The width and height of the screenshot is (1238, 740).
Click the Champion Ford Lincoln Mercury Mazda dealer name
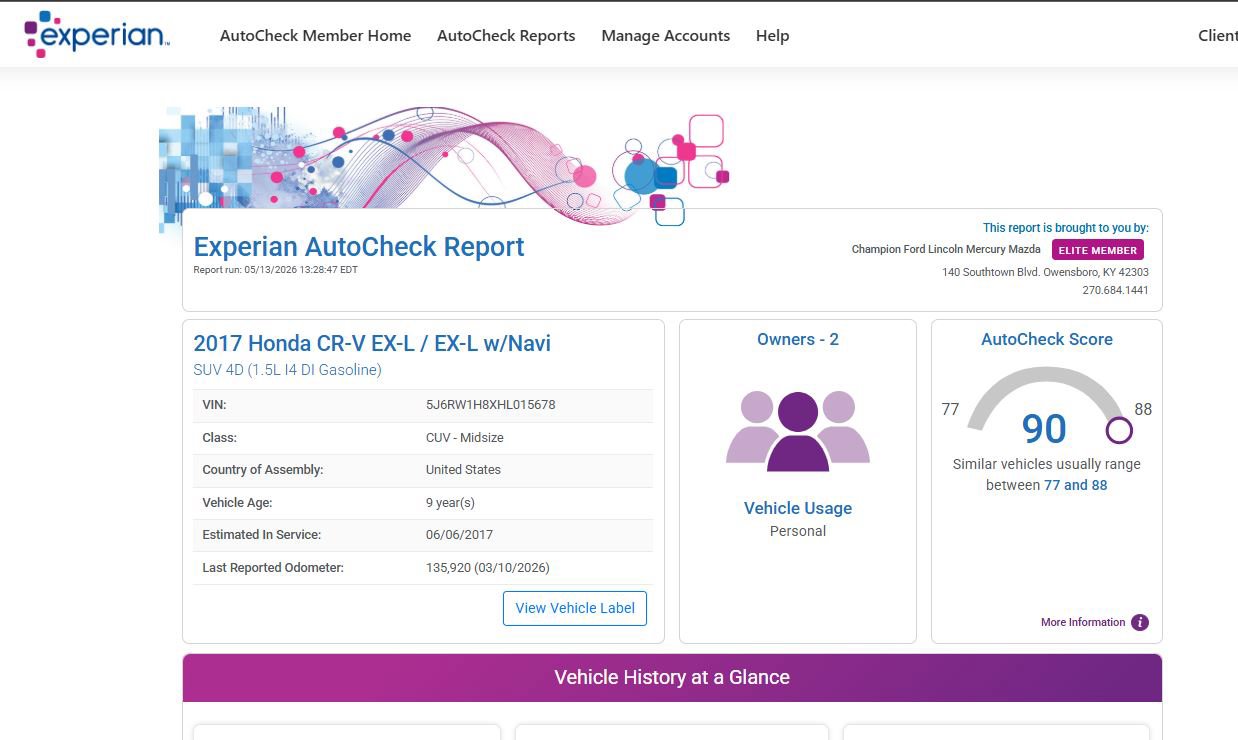pos(946,250)
